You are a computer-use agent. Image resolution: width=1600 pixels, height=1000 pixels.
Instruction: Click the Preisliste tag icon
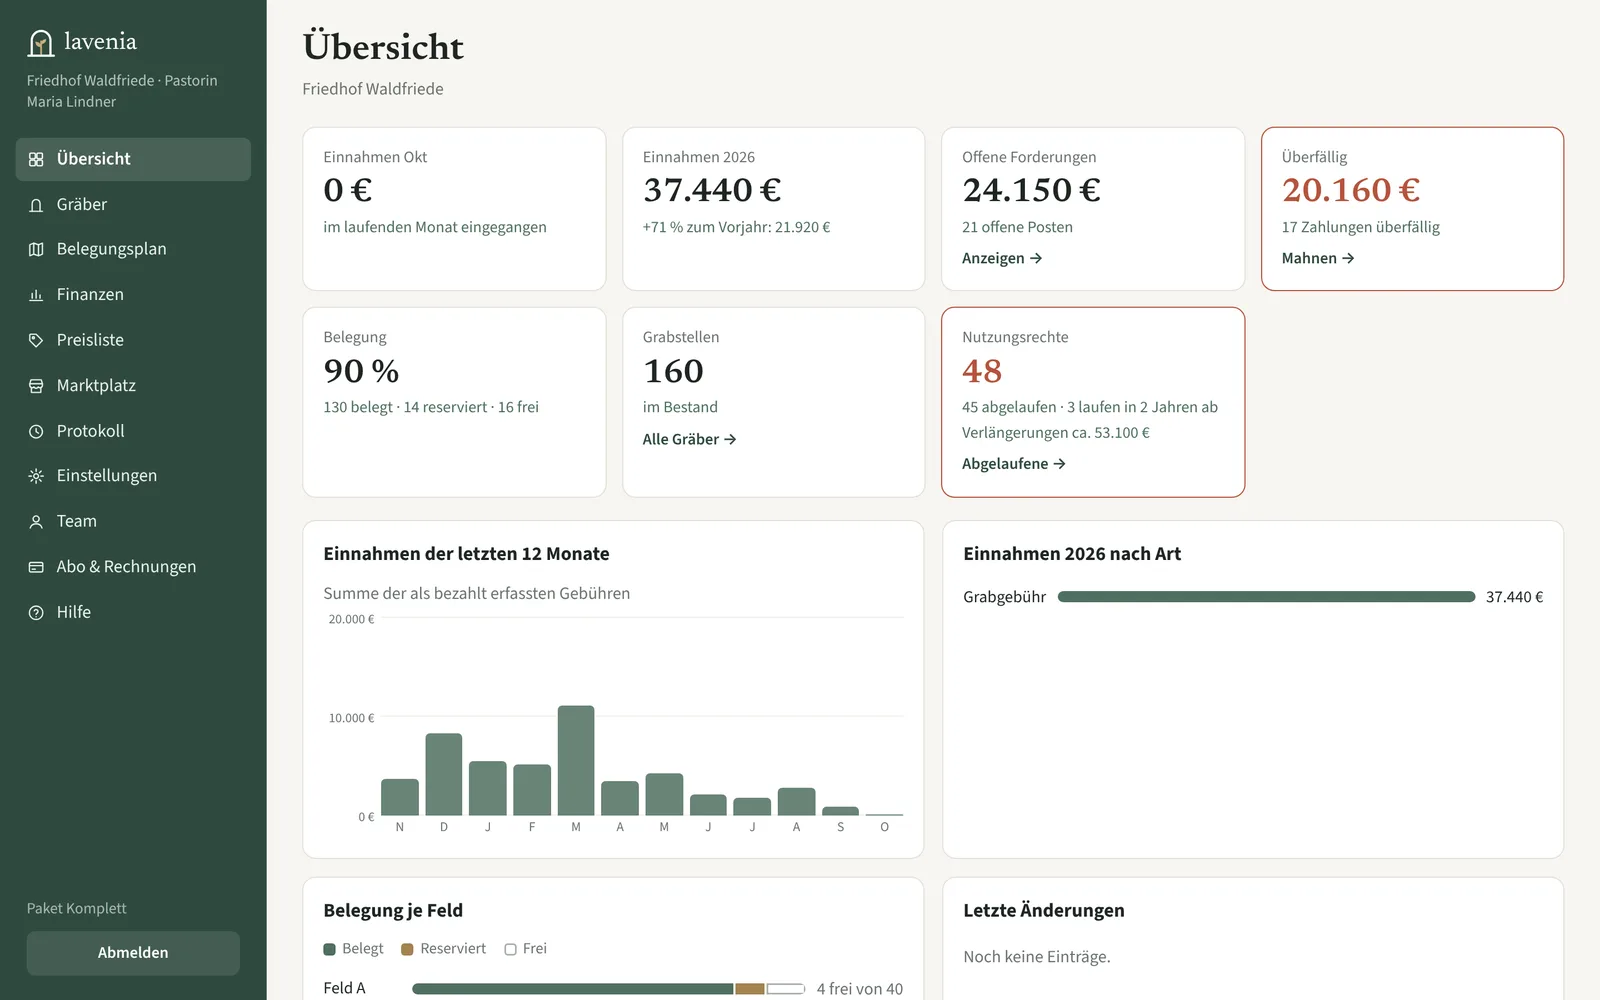pos(36,340)
